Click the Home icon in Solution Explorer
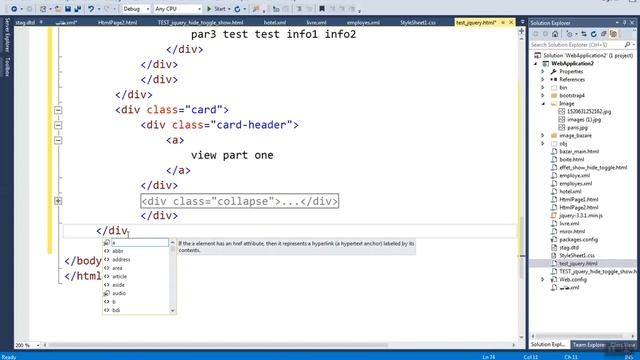The height and width of the screenshot is (360, 640). click(x=555, y=34)
